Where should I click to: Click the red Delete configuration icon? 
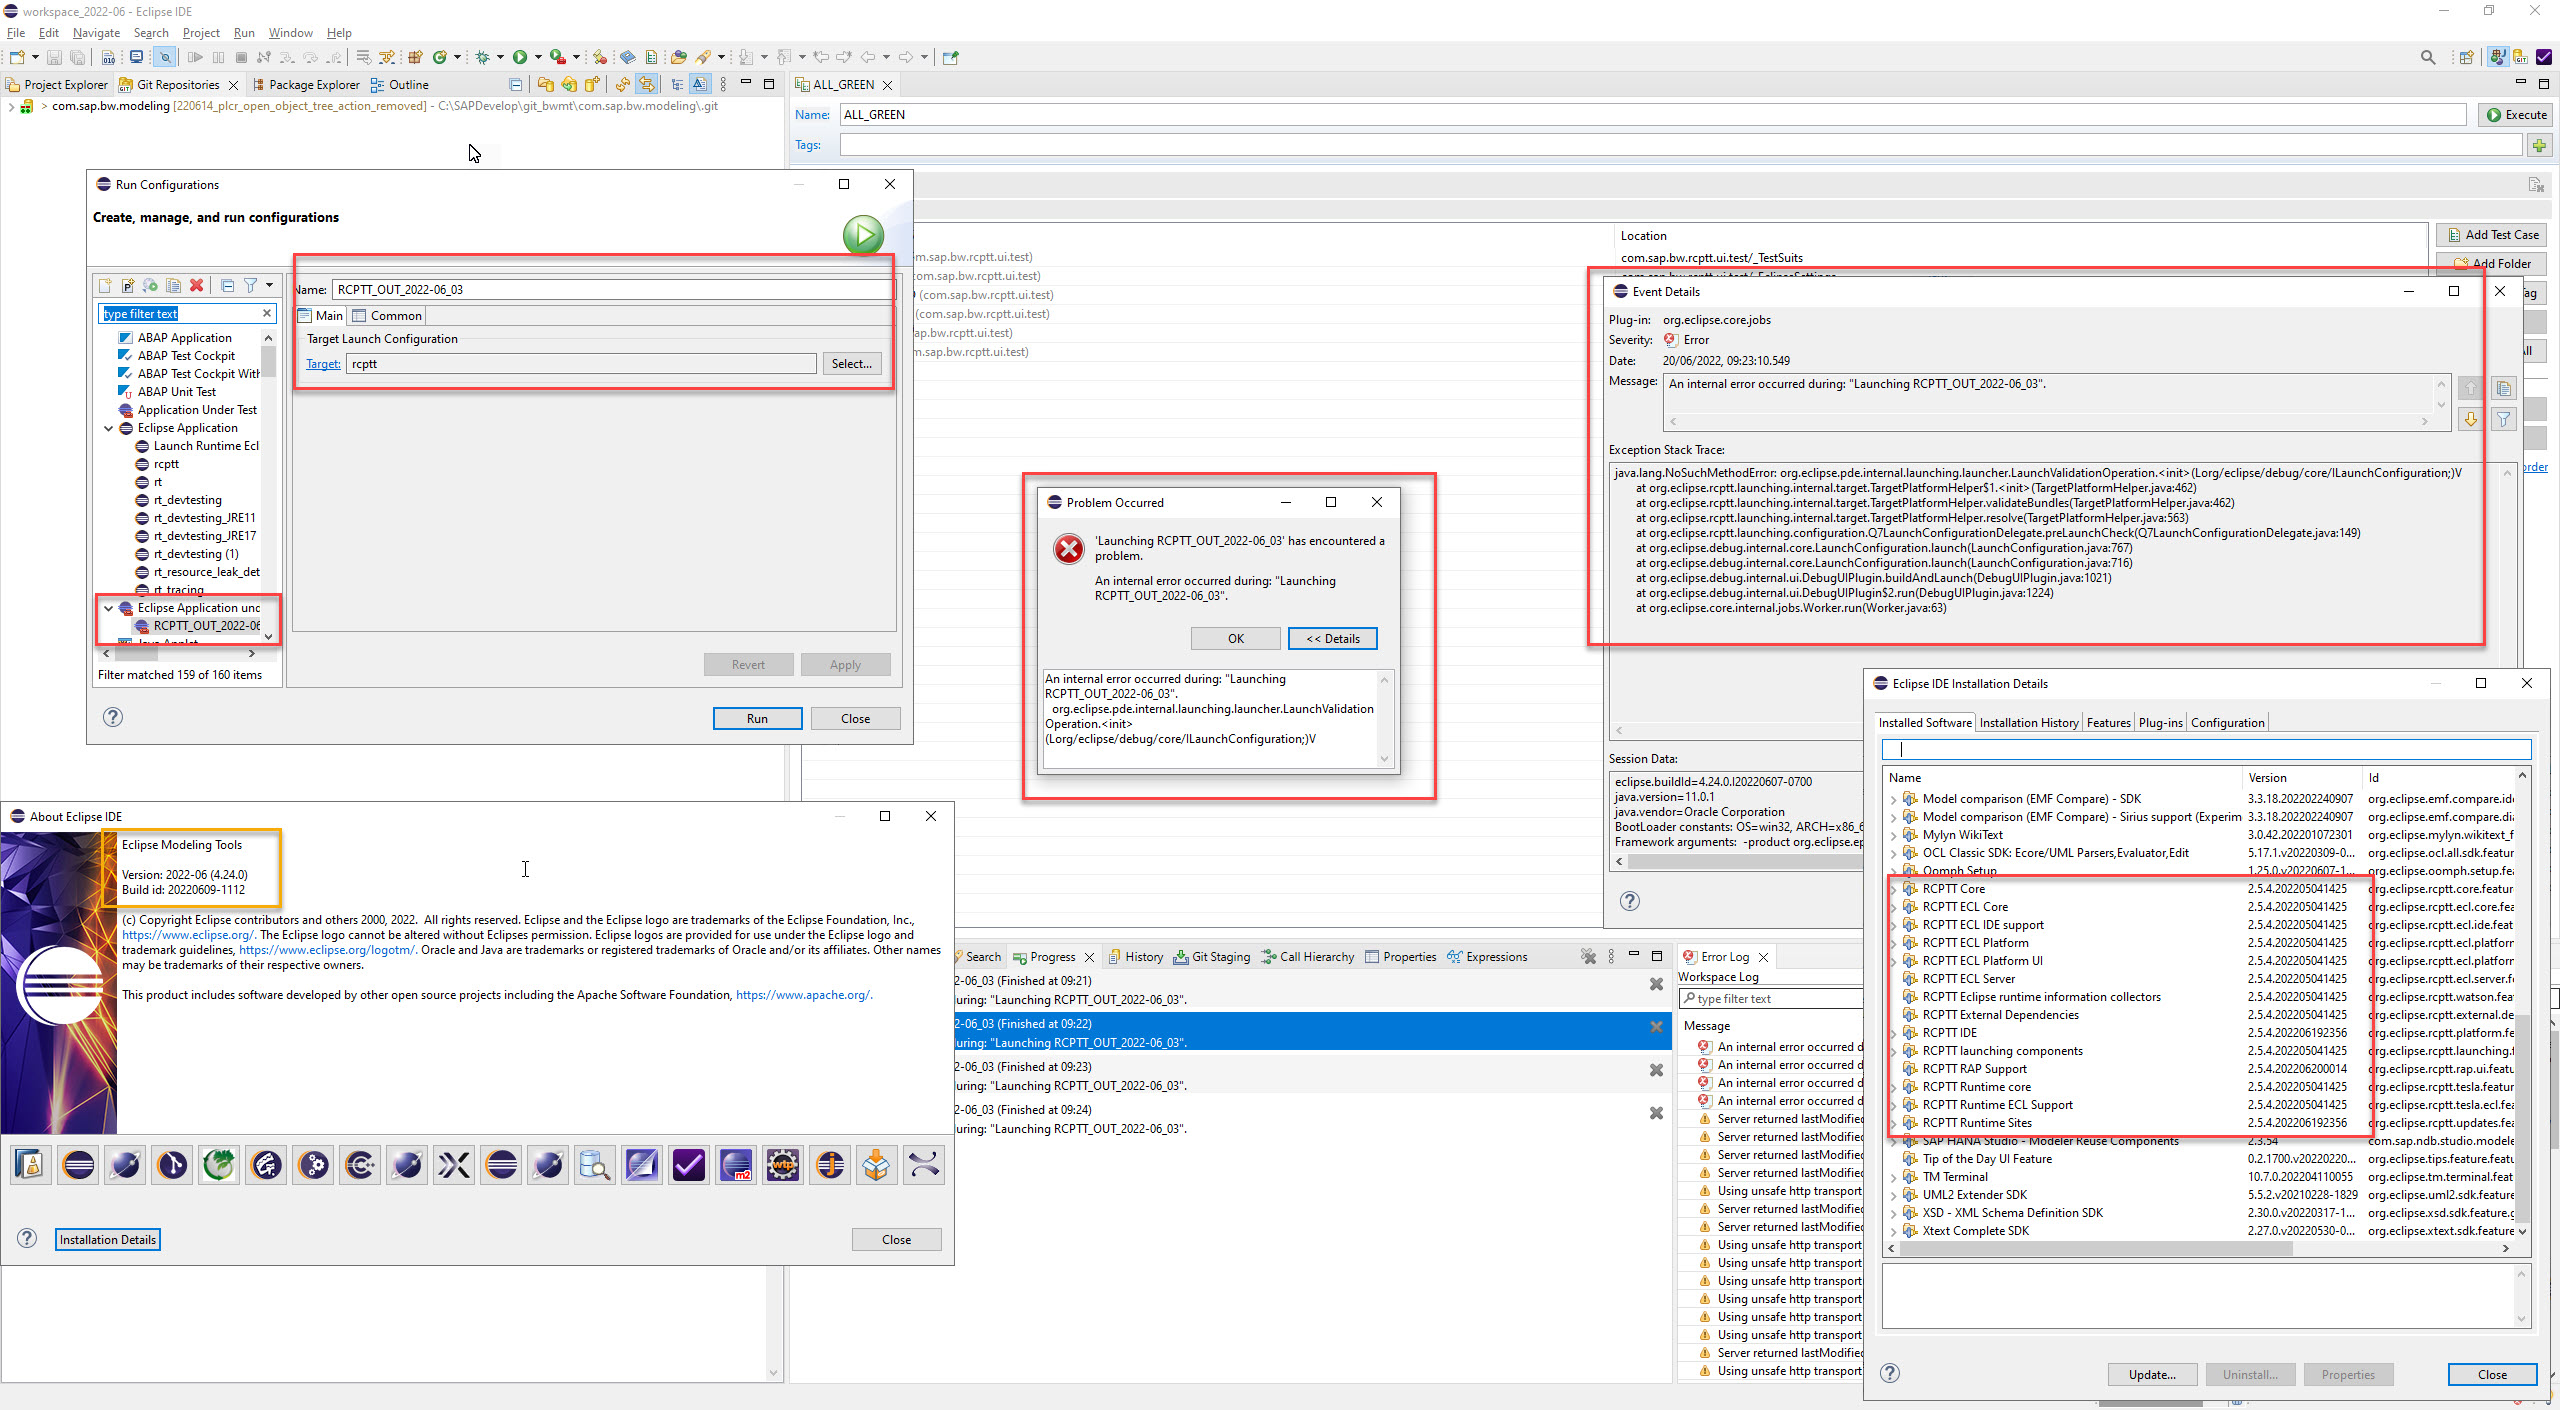point(197,286)
